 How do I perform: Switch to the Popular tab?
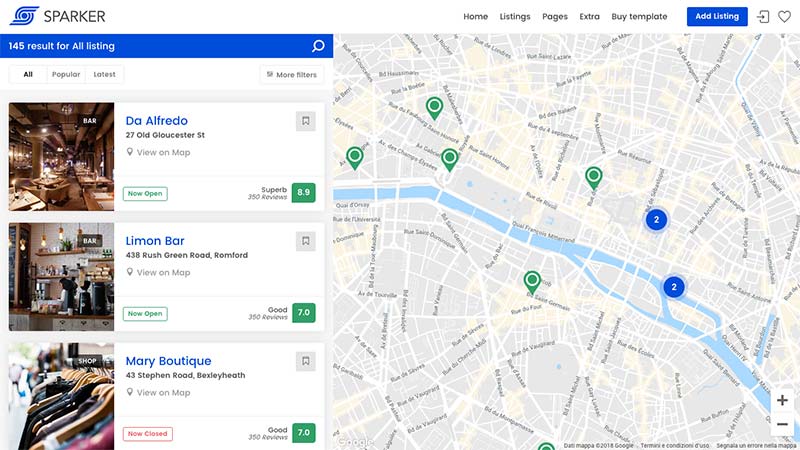(66, 75)
